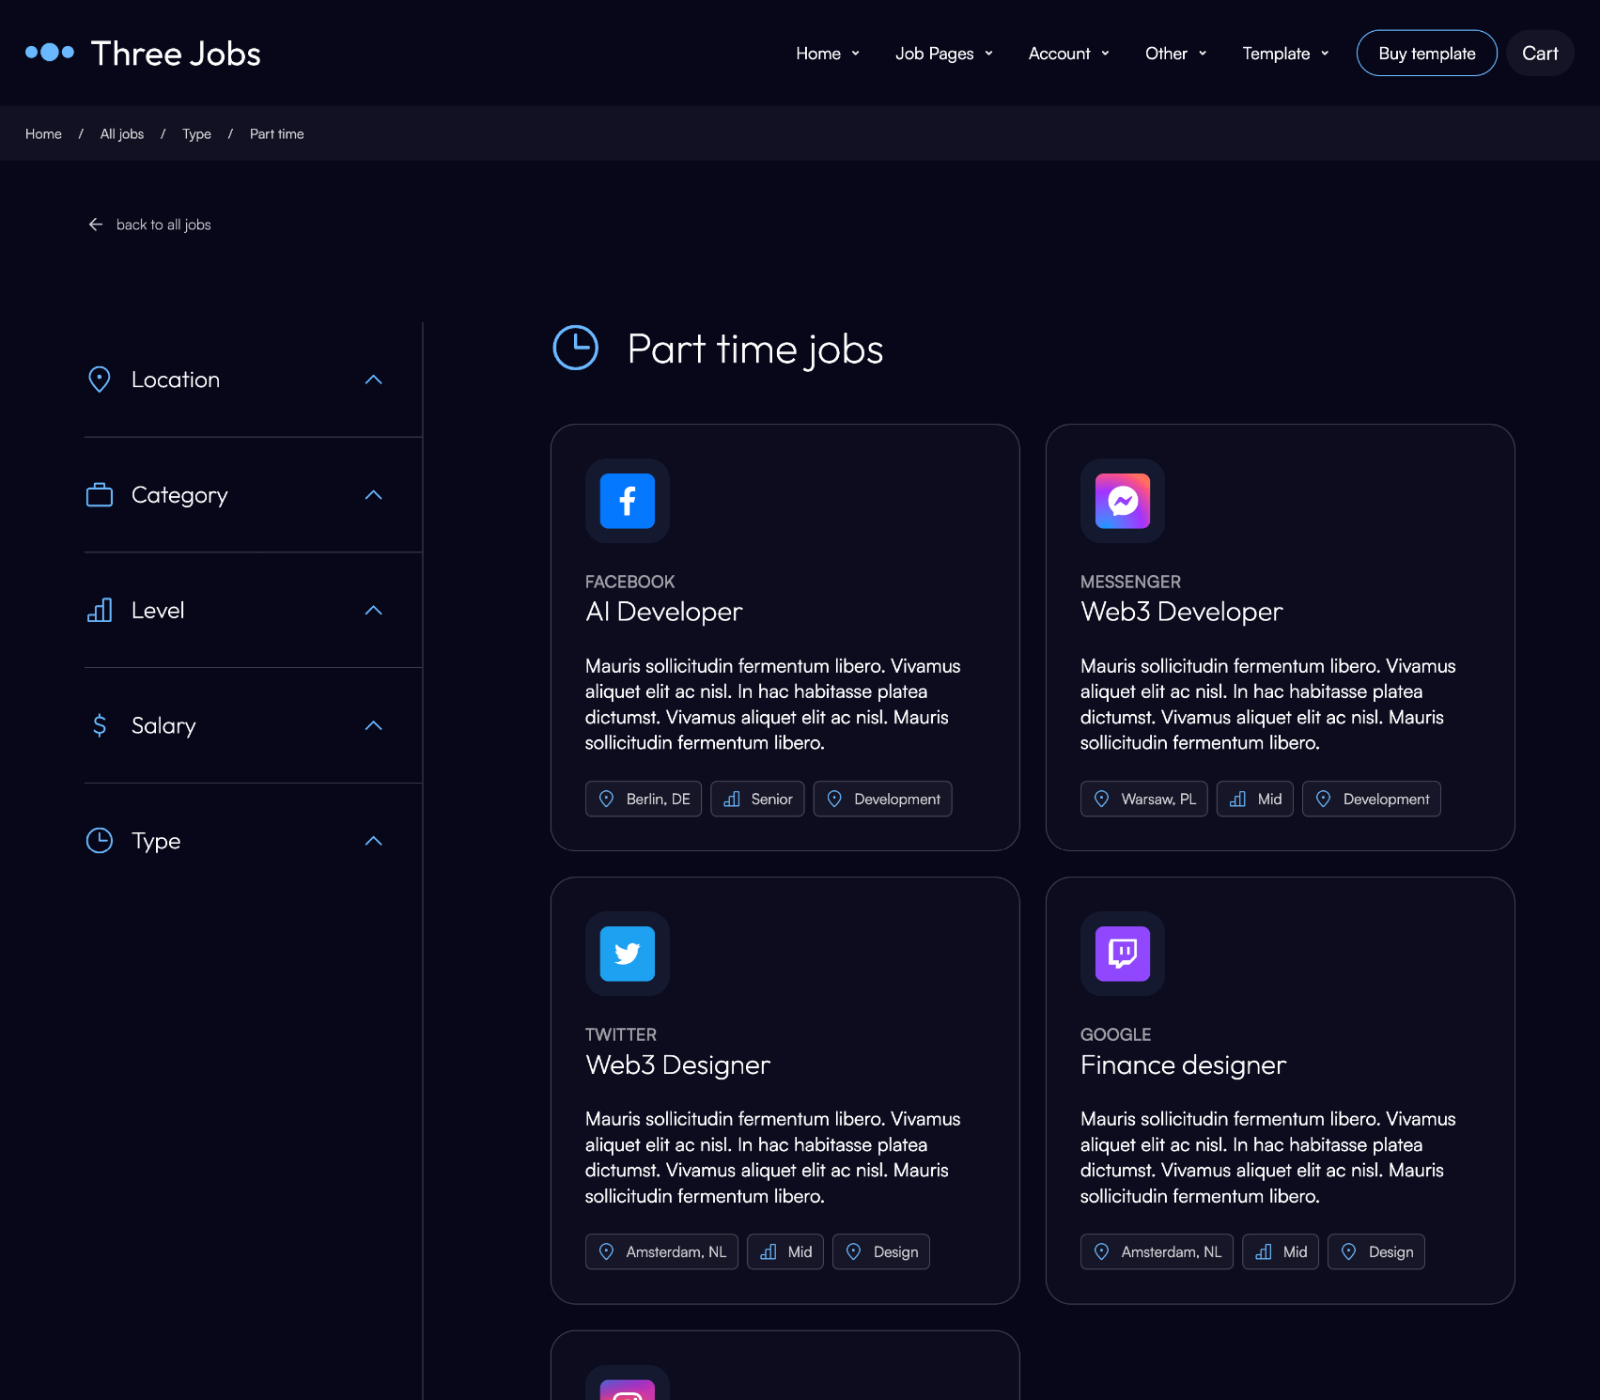Click the Location filter label

[175, 380]
